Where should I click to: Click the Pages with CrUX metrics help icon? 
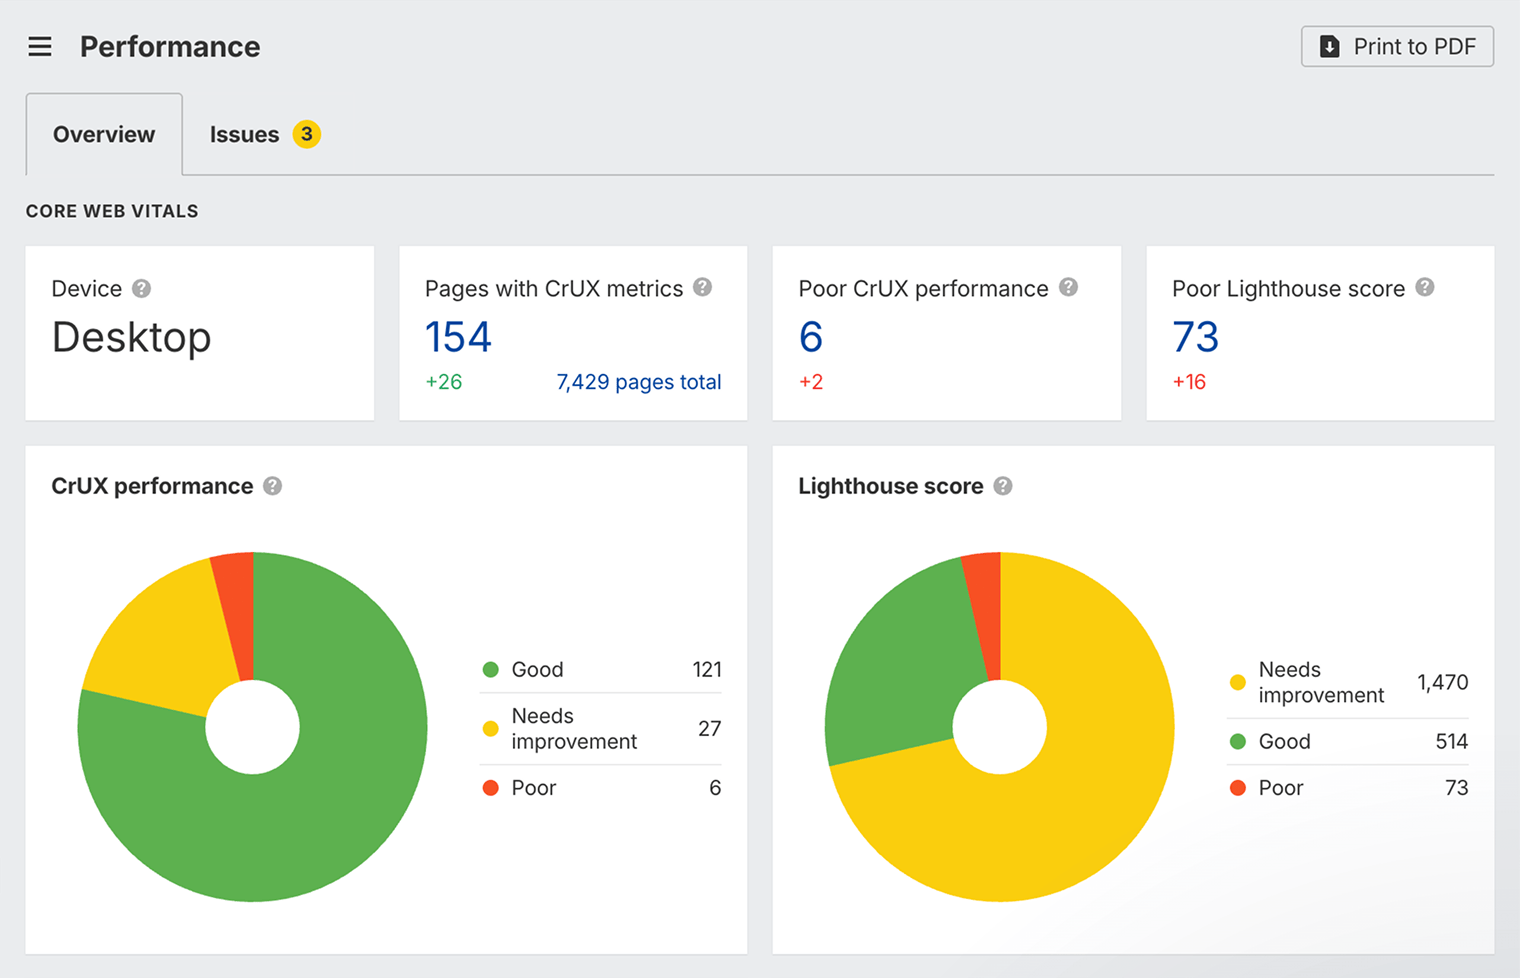(703, 287)
